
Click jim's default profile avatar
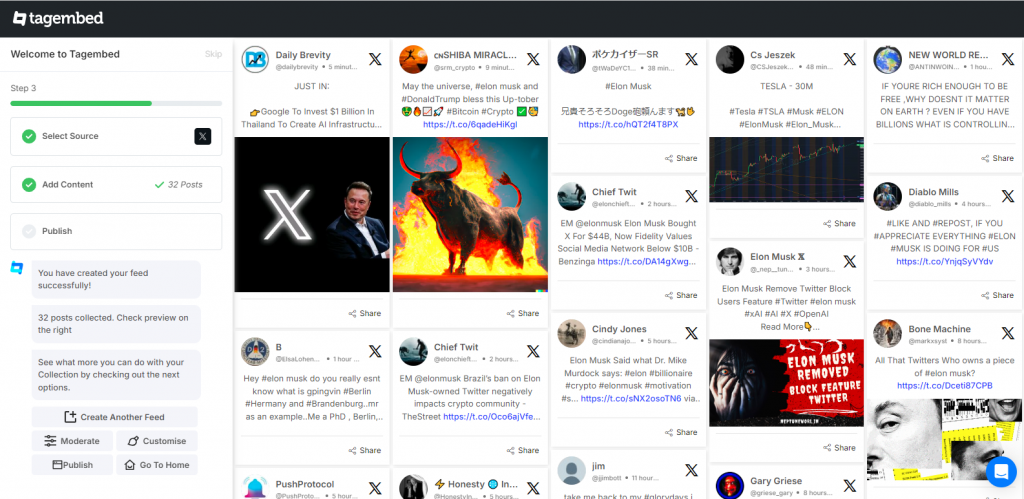pyautogui.click(x=571, y=470)
